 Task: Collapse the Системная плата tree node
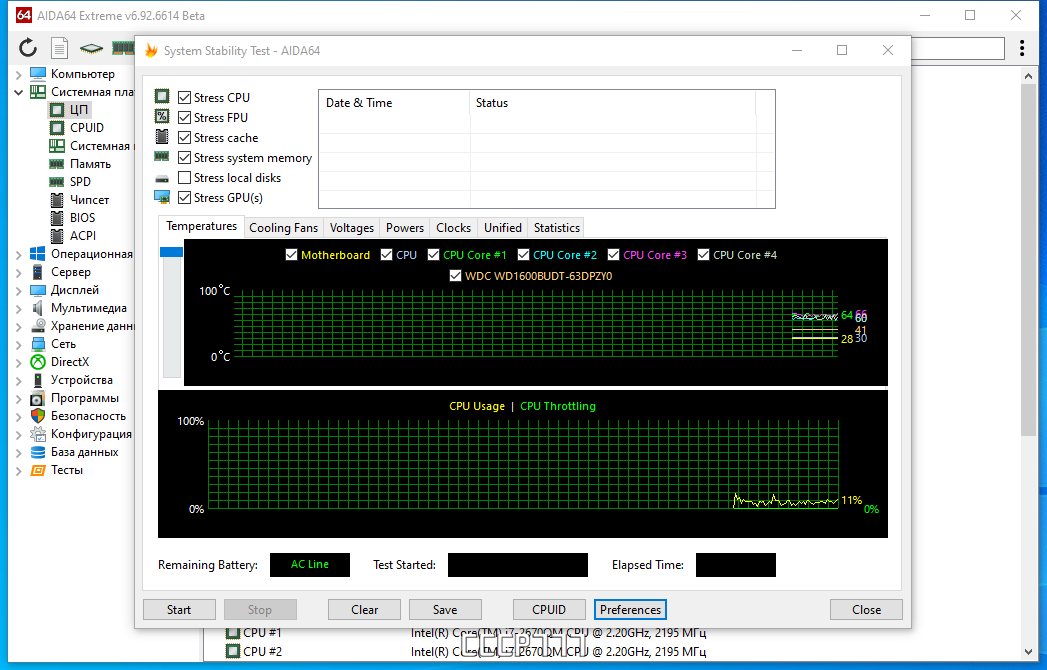(19, 92)
